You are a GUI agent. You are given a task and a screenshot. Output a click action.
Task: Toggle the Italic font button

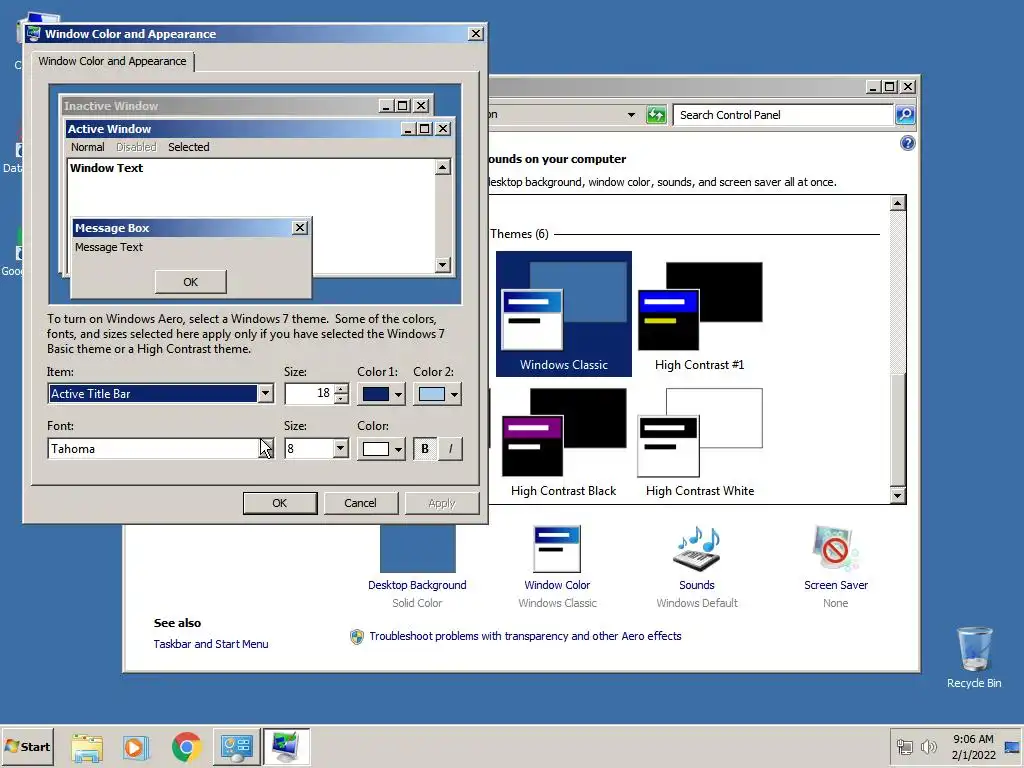pos(450,449)
